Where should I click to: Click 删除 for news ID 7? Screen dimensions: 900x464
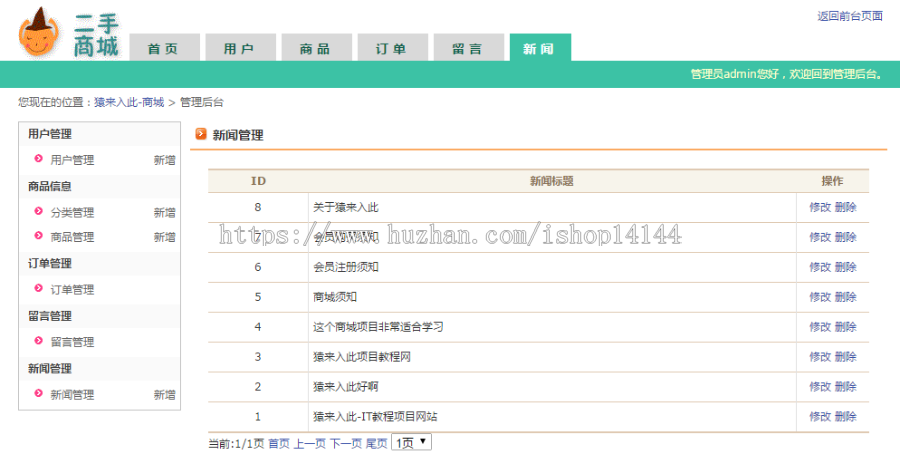click(x=845, y=237)
